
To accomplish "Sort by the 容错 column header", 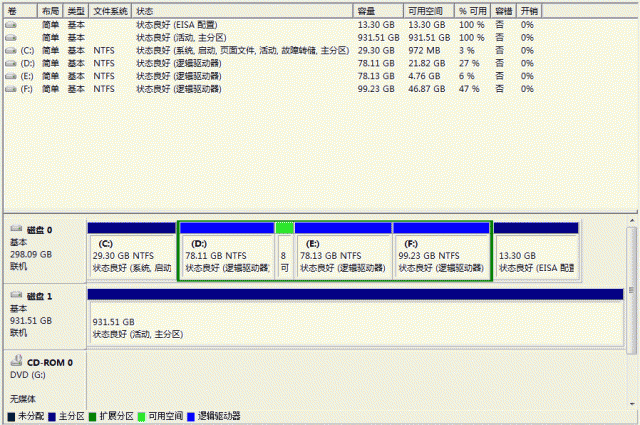I will [x=504, y=11].
